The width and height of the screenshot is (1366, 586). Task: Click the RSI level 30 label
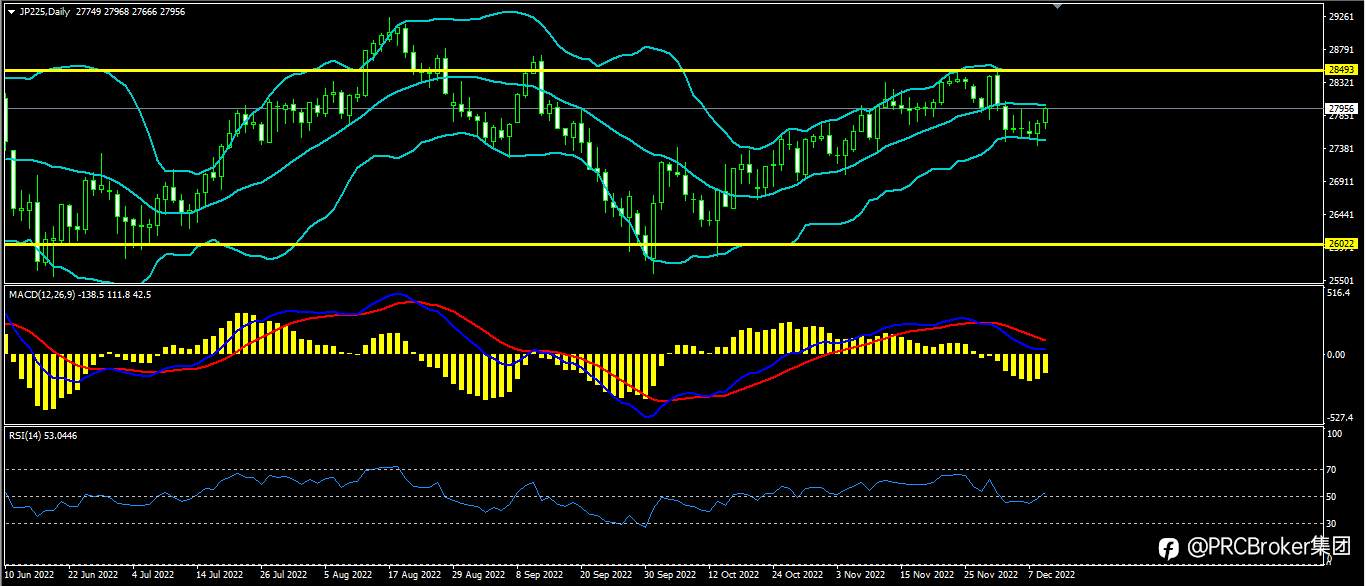click(x=1332, y=523)
